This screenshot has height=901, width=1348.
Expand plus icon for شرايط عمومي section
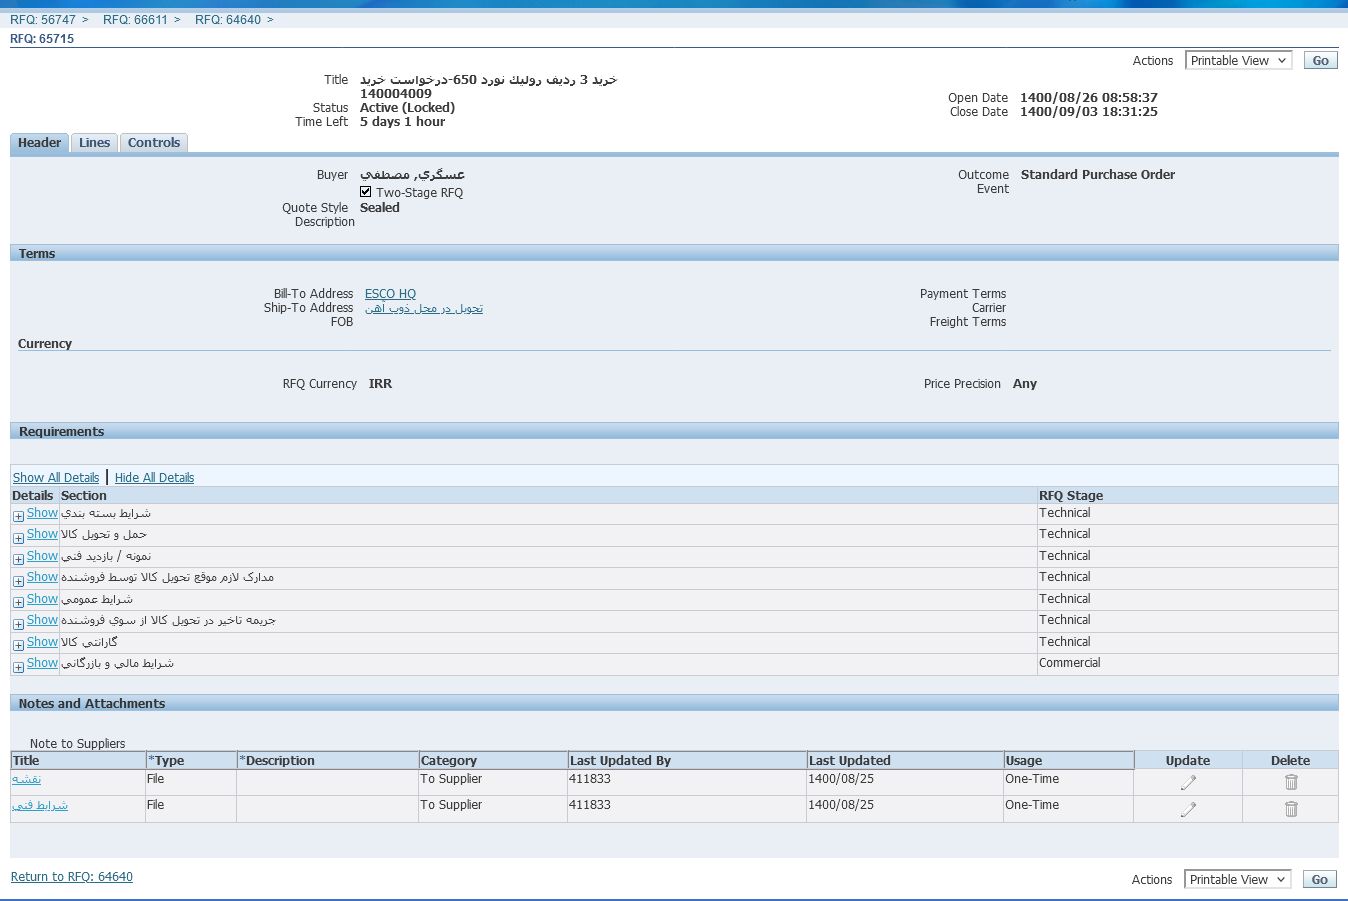[18, 602]
